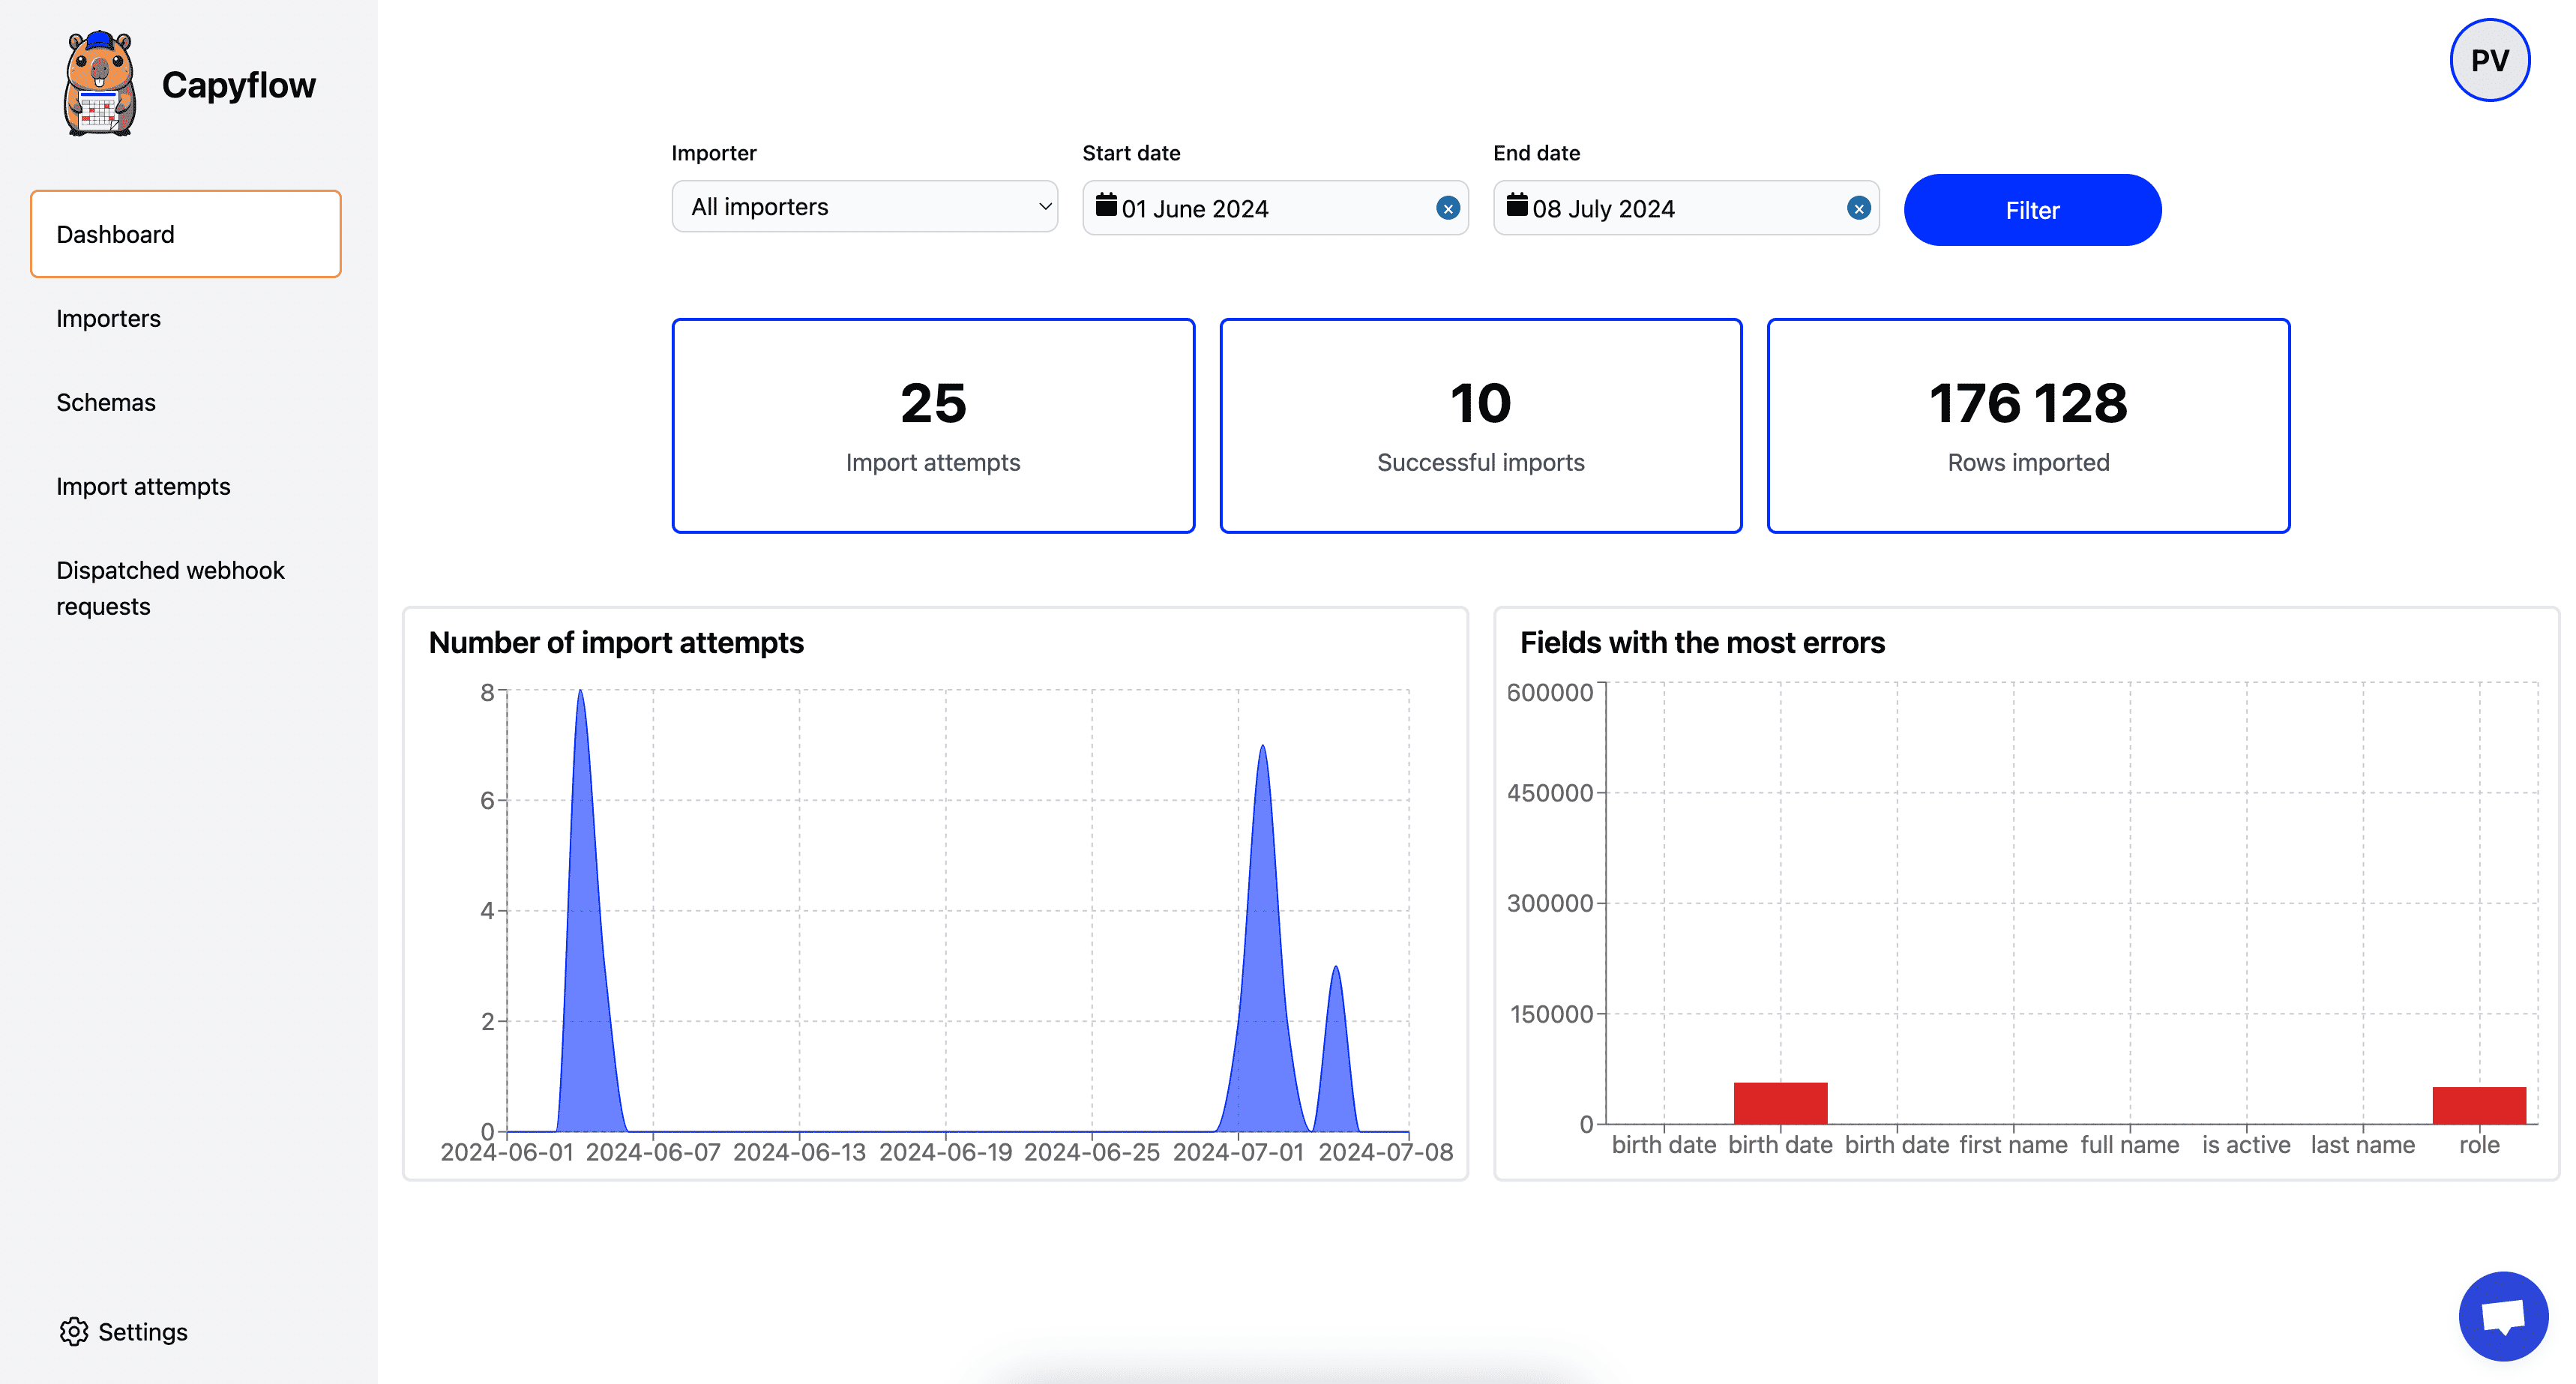The image size is (2576, 1384).
Task: Click the PV user avatar
Action: [x=2489, y=60]
